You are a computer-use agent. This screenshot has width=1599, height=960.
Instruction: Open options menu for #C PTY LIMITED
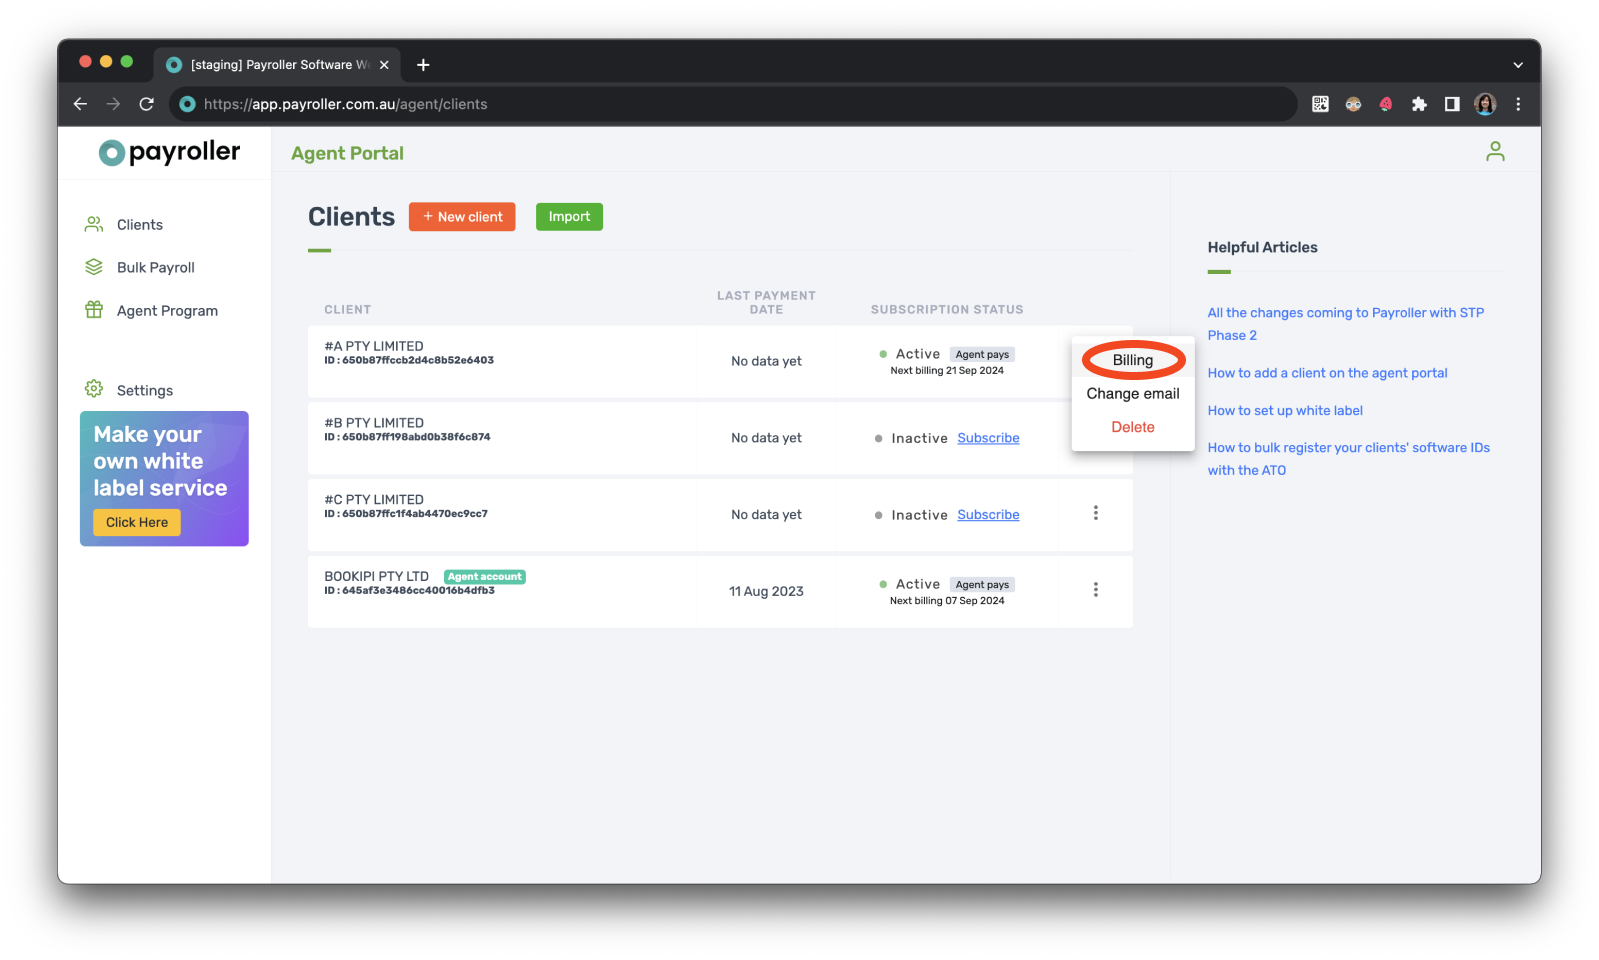(1095, 513)
